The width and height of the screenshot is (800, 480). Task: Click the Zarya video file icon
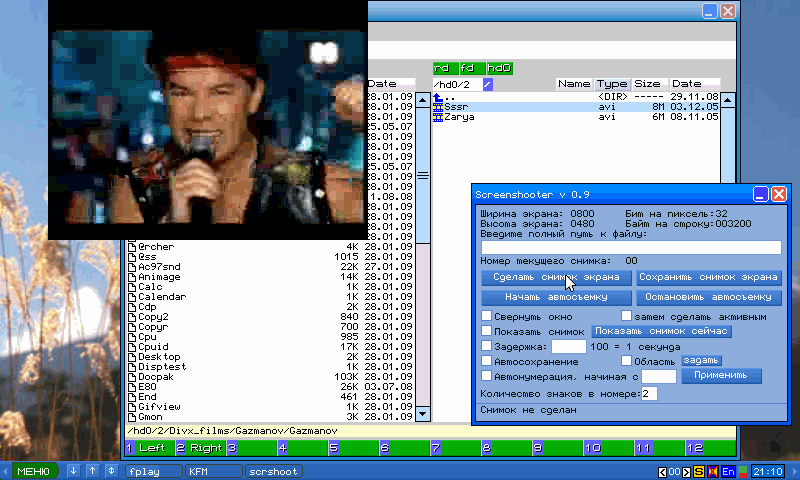[x=438, y=117]
